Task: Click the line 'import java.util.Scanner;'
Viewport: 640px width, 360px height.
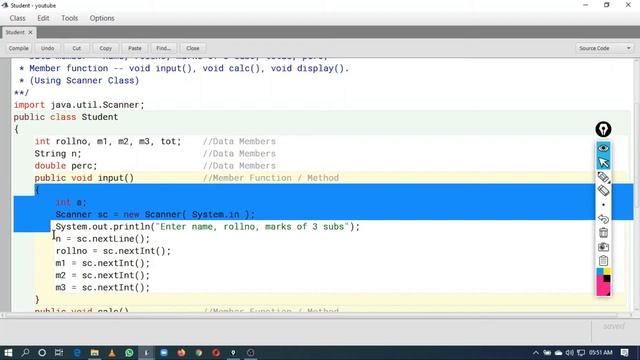Action: [x=79, y=105]
